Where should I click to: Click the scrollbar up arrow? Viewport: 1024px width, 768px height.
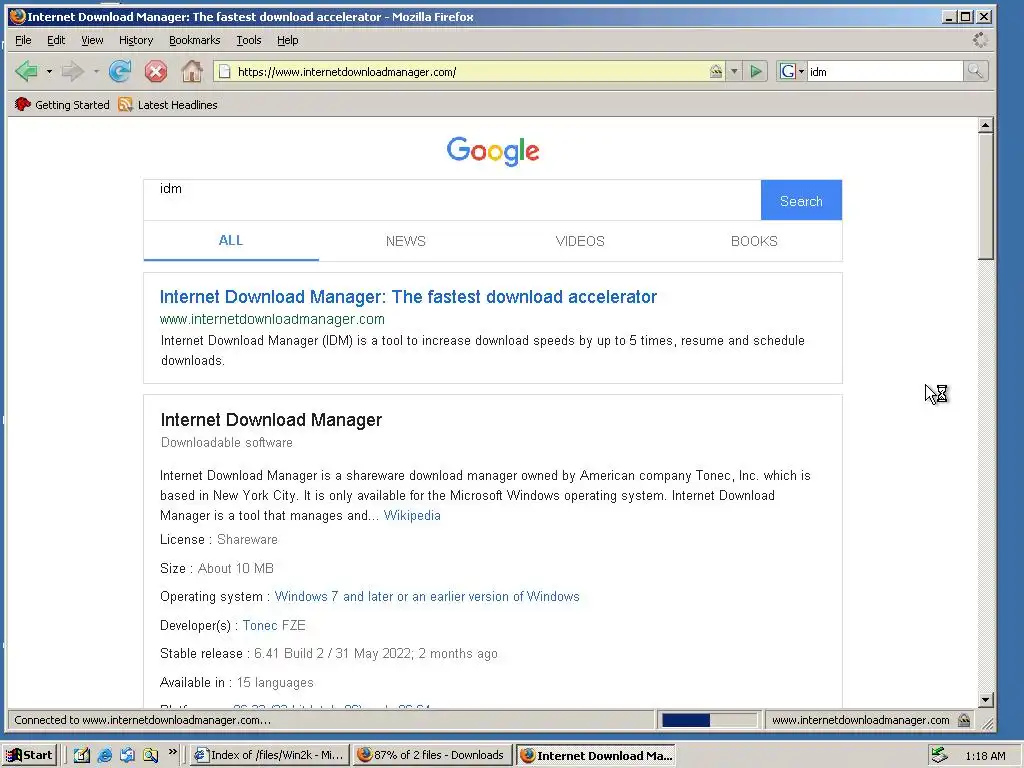[985, 125]
